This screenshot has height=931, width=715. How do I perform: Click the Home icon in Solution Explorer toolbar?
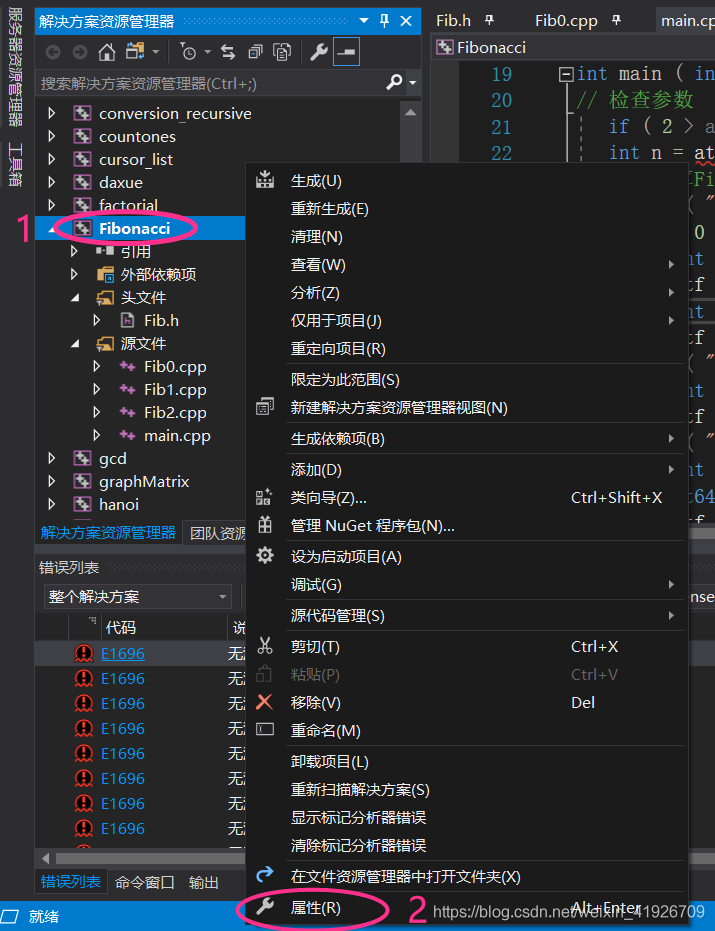[107, 52]
